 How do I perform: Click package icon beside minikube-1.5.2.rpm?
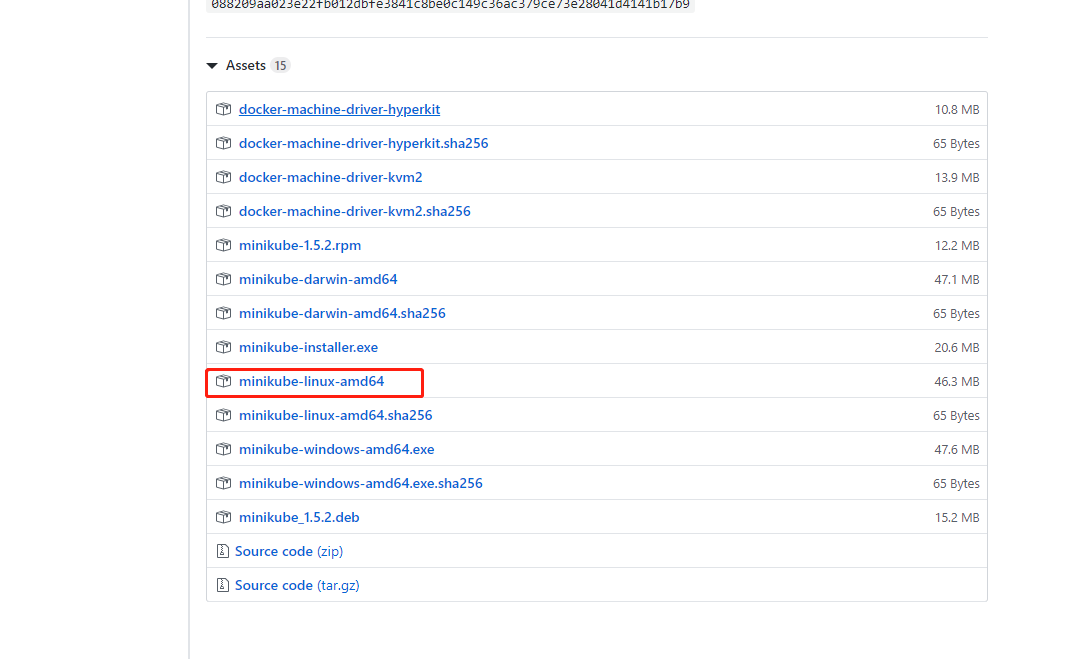pyautogui.click(x=224, y=246)
